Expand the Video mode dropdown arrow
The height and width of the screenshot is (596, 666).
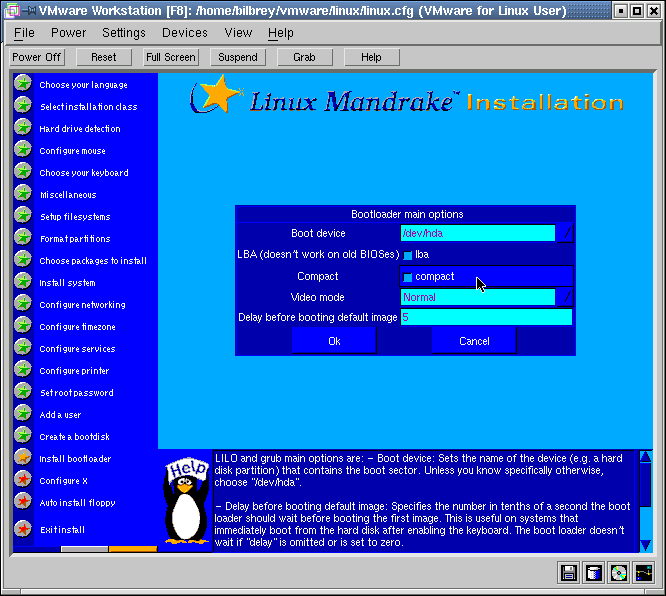566,297
